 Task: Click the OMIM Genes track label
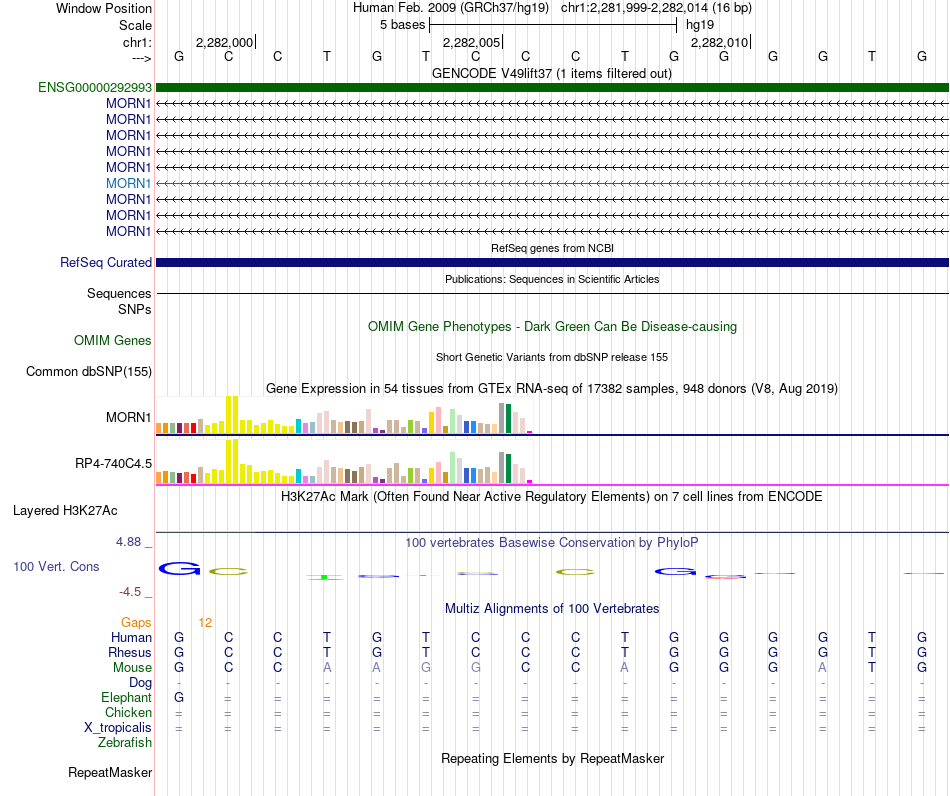[112, 340]
